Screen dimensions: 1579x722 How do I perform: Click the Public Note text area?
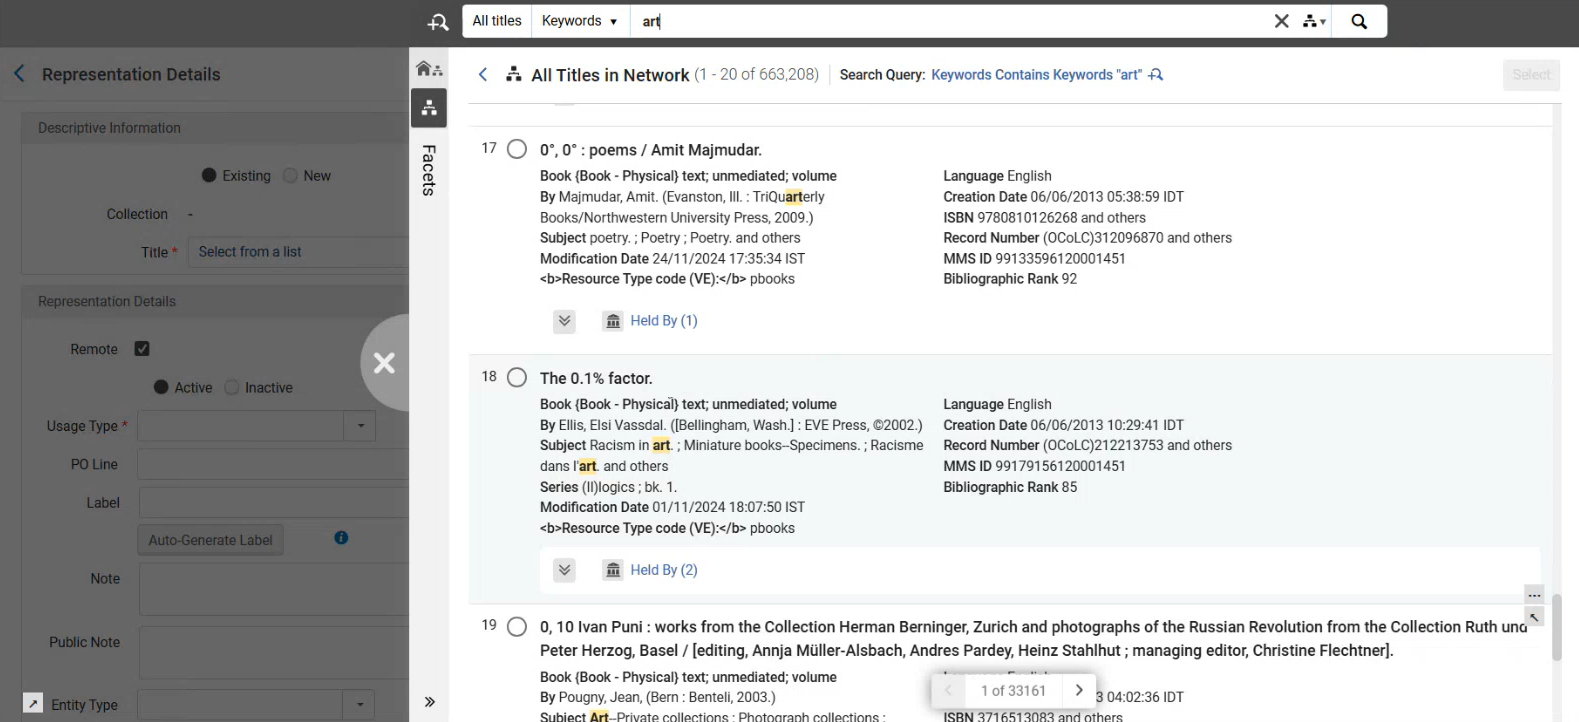[x=273, y=653]
